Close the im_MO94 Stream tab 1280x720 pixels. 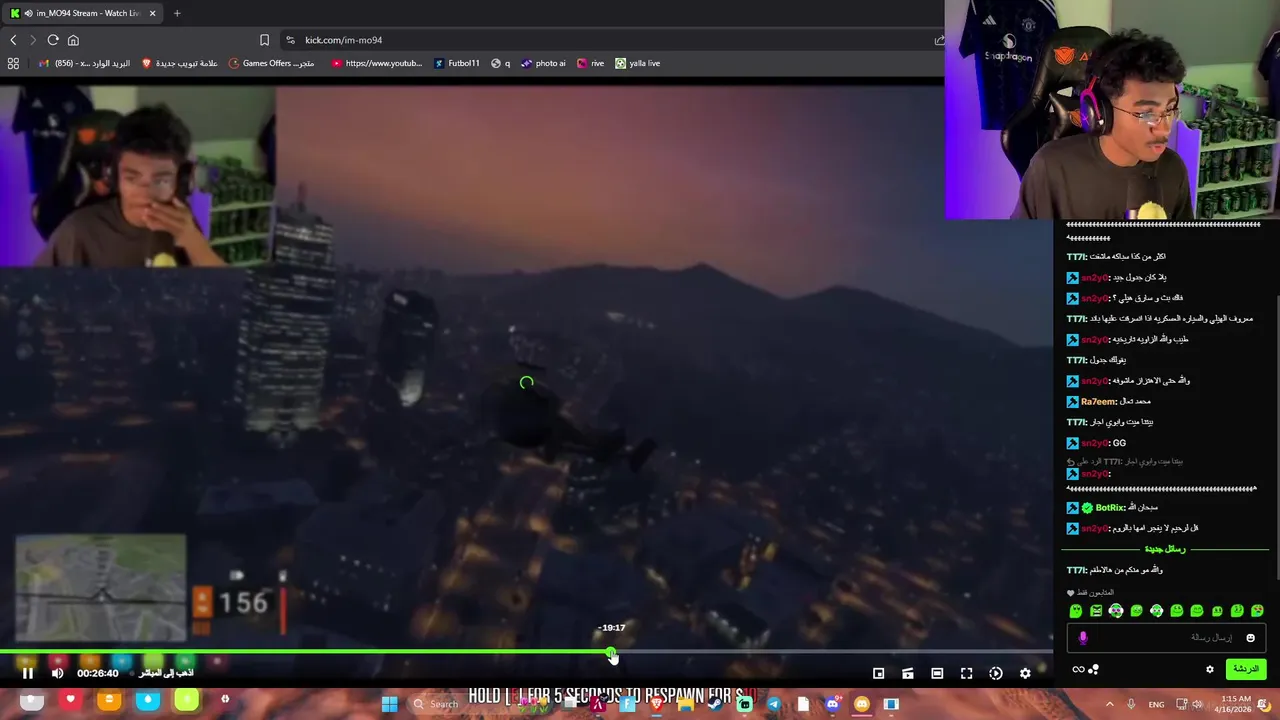[153, 13]
